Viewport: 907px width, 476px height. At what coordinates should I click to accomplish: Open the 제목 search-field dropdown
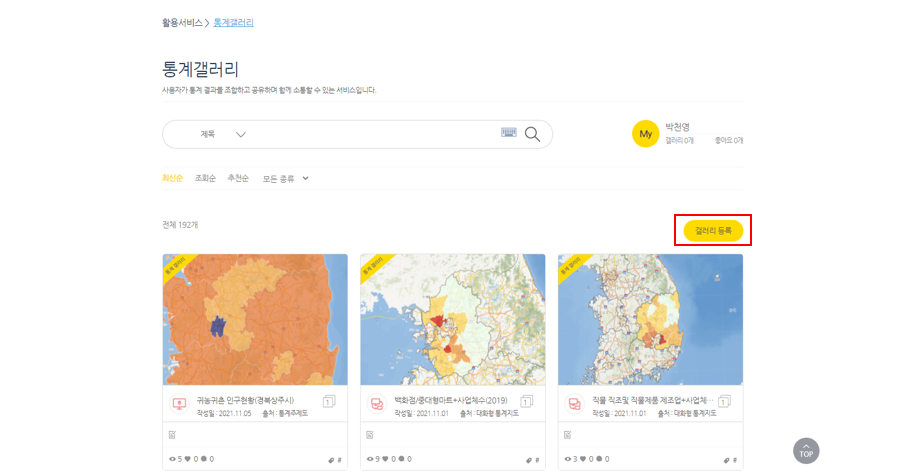click(x=223, y=134)
